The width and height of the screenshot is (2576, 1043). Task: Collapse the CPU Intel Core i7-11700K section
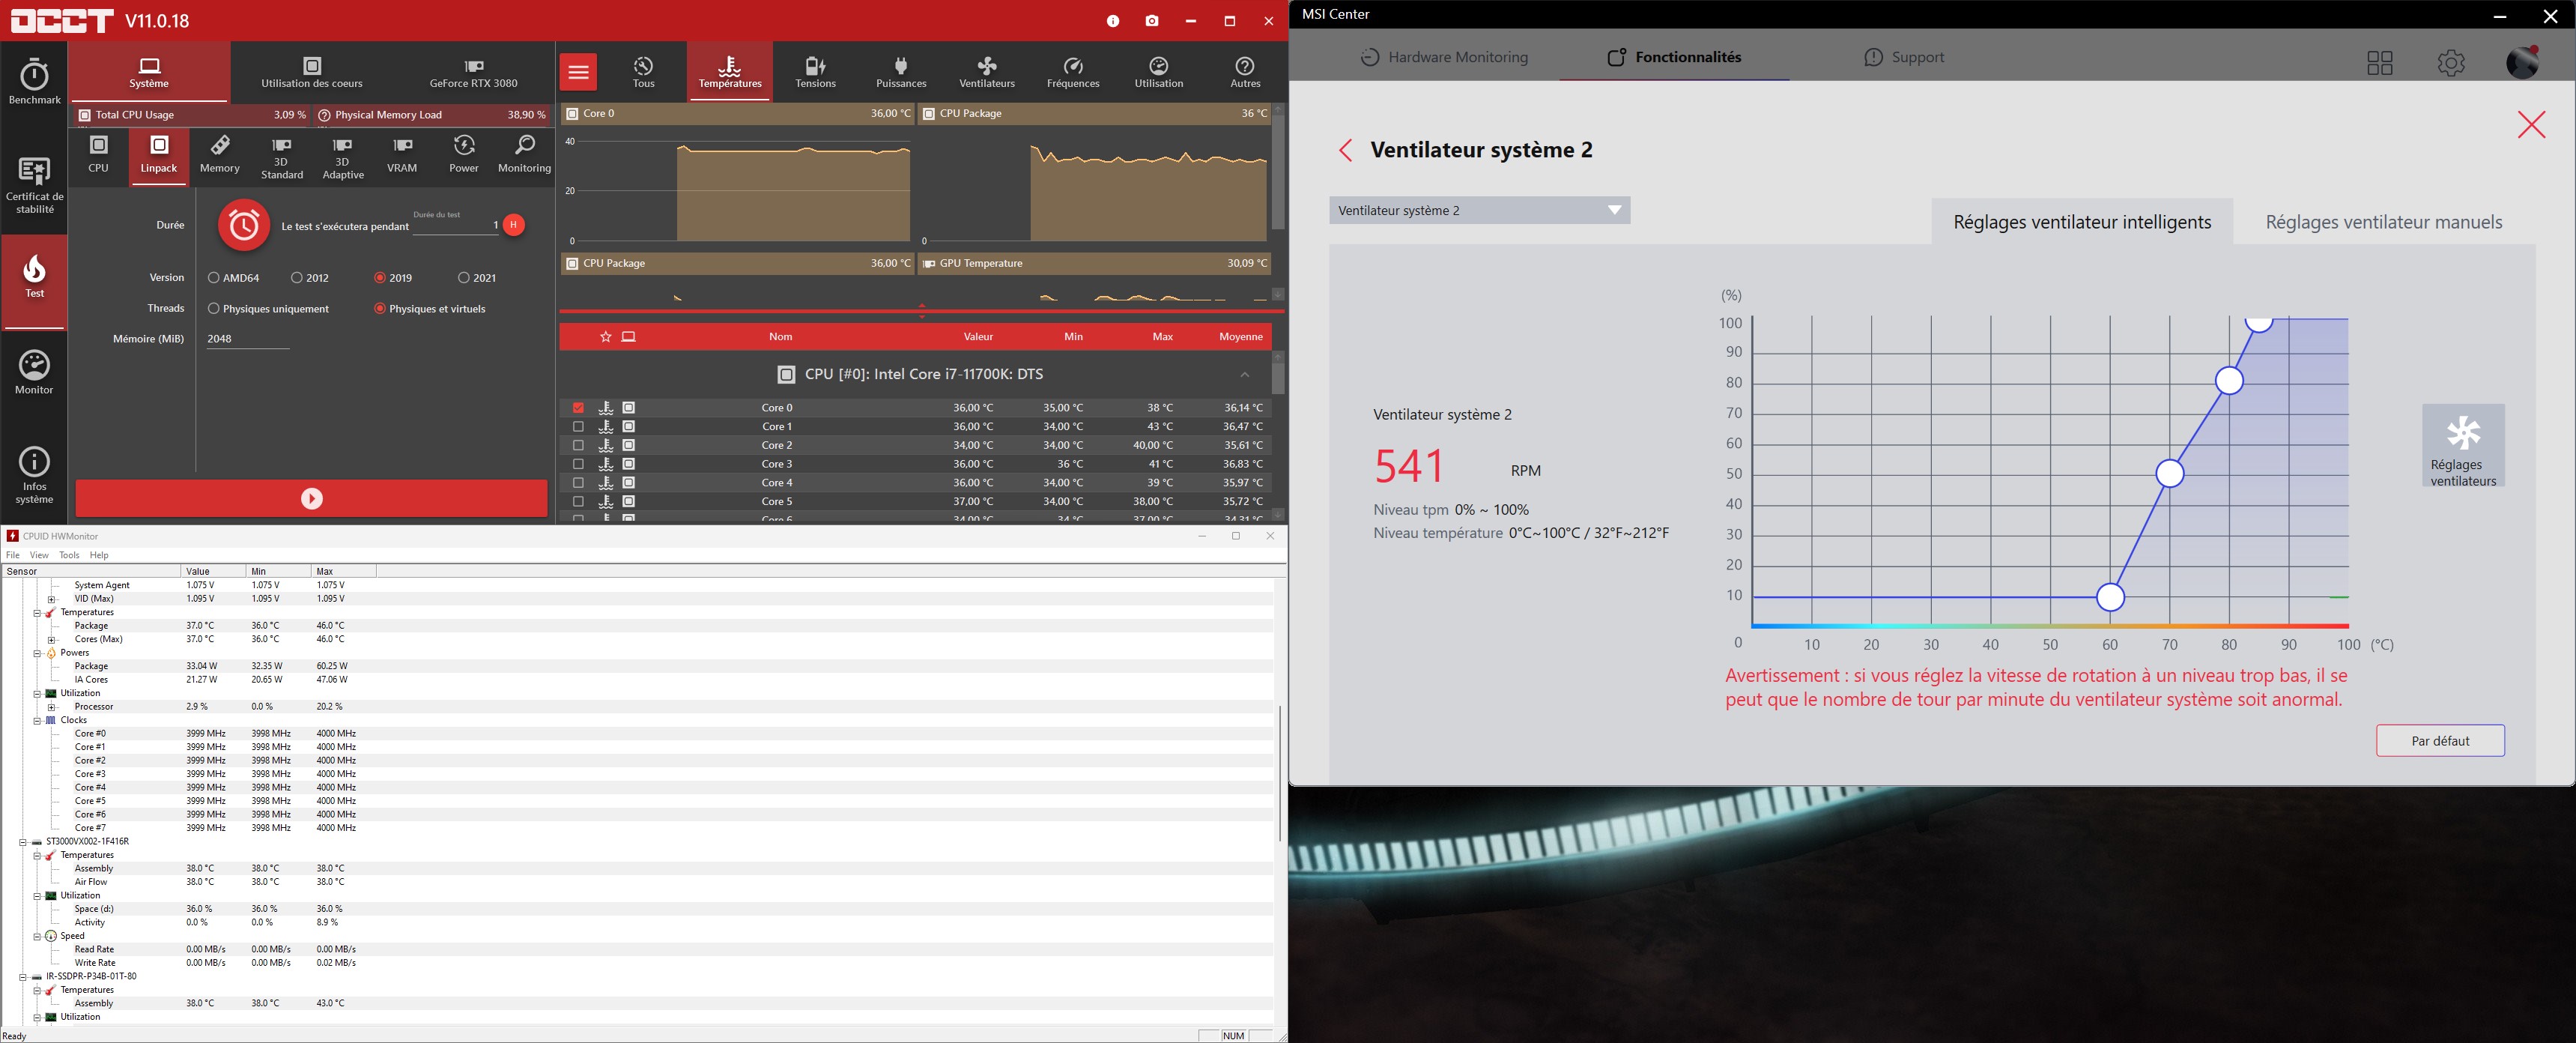pos(1244,375)
